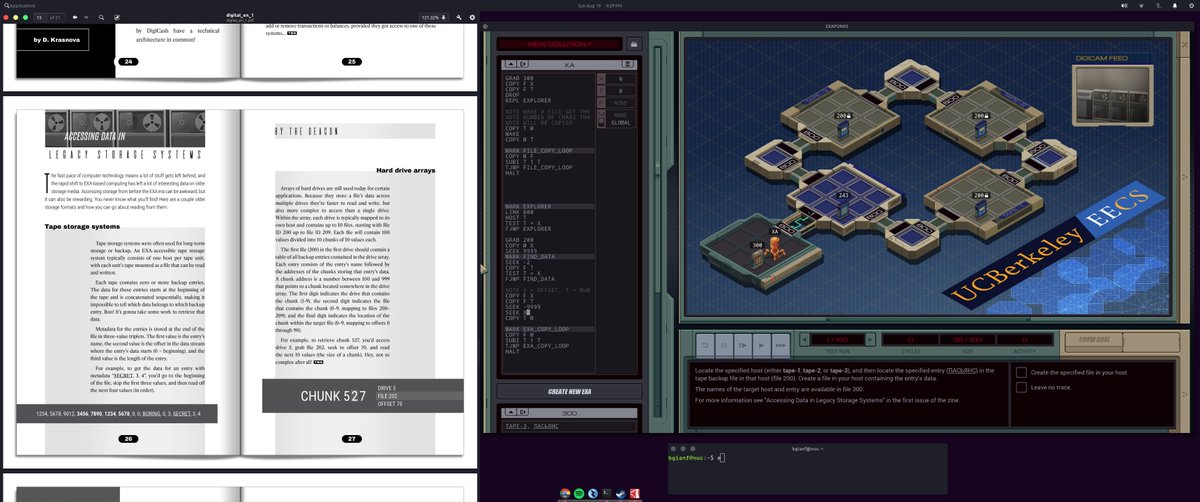This screenshot has width=1200, height=502.
Task: Click the SHOW GOAL button
Action: point(1093,339)
